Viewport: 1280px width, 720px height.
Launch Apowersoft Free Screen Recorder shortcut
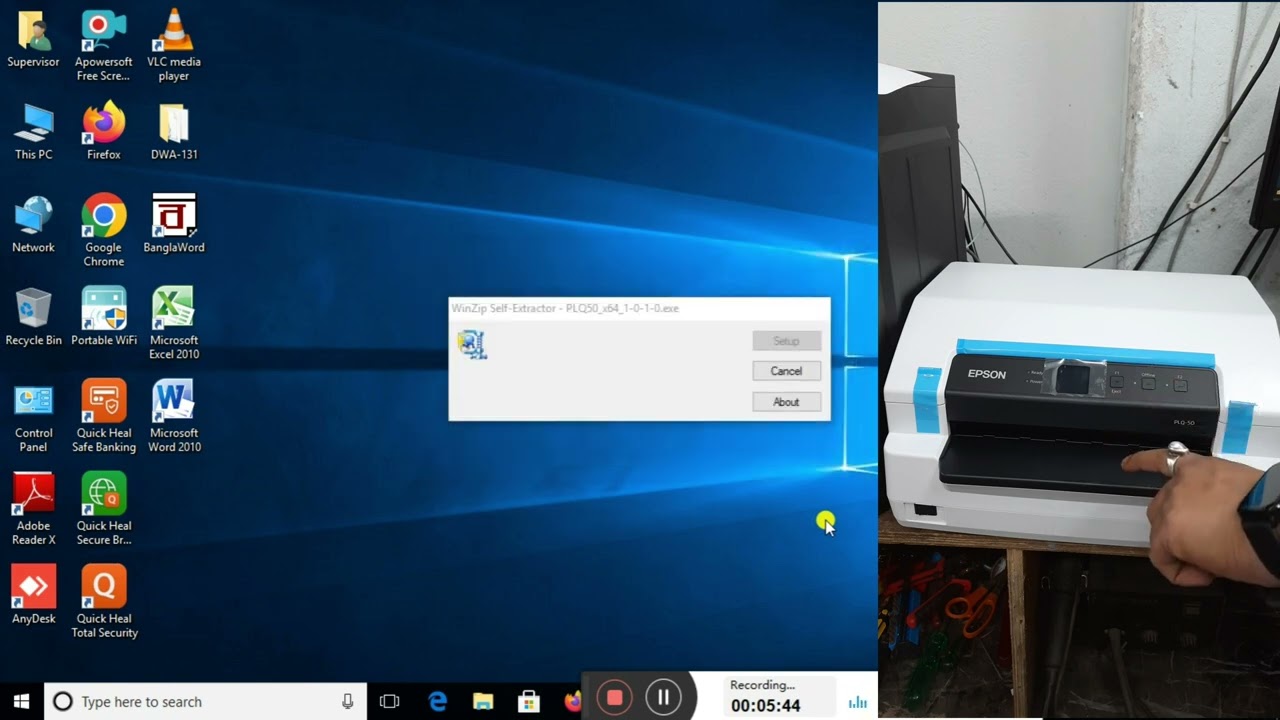(104, 46)
